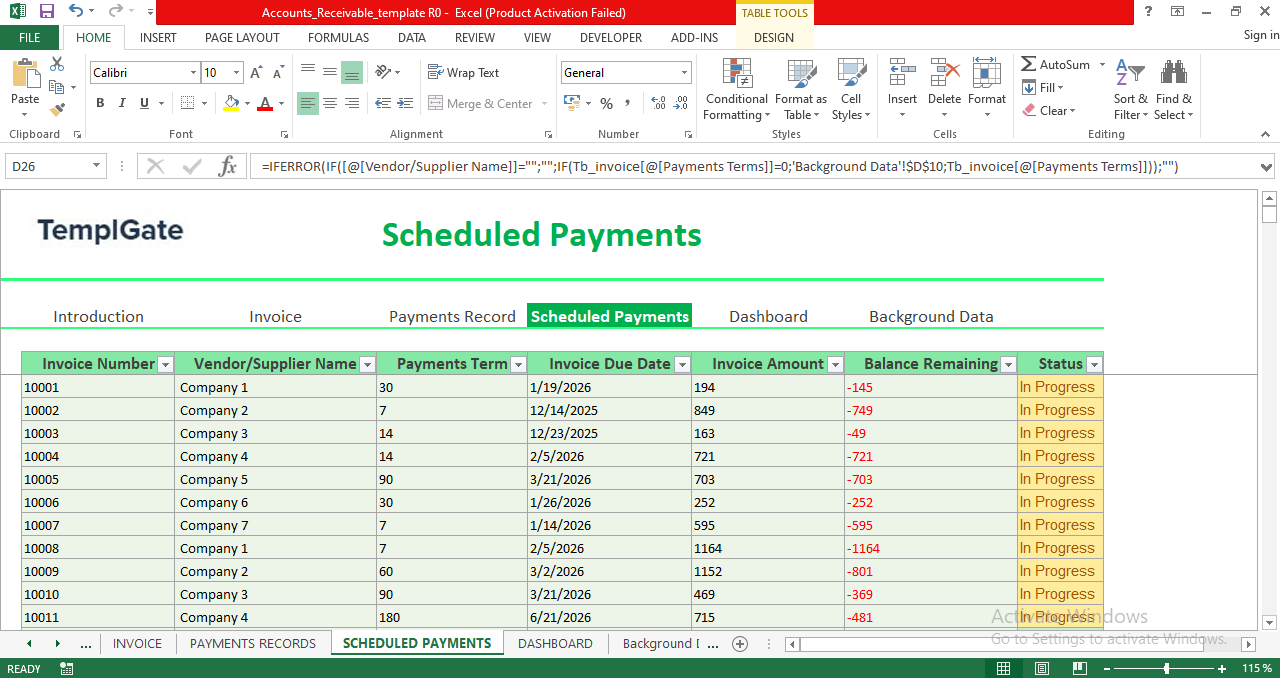Open the FILE tab
The image size is (1280, 678).
coord(30,38)
